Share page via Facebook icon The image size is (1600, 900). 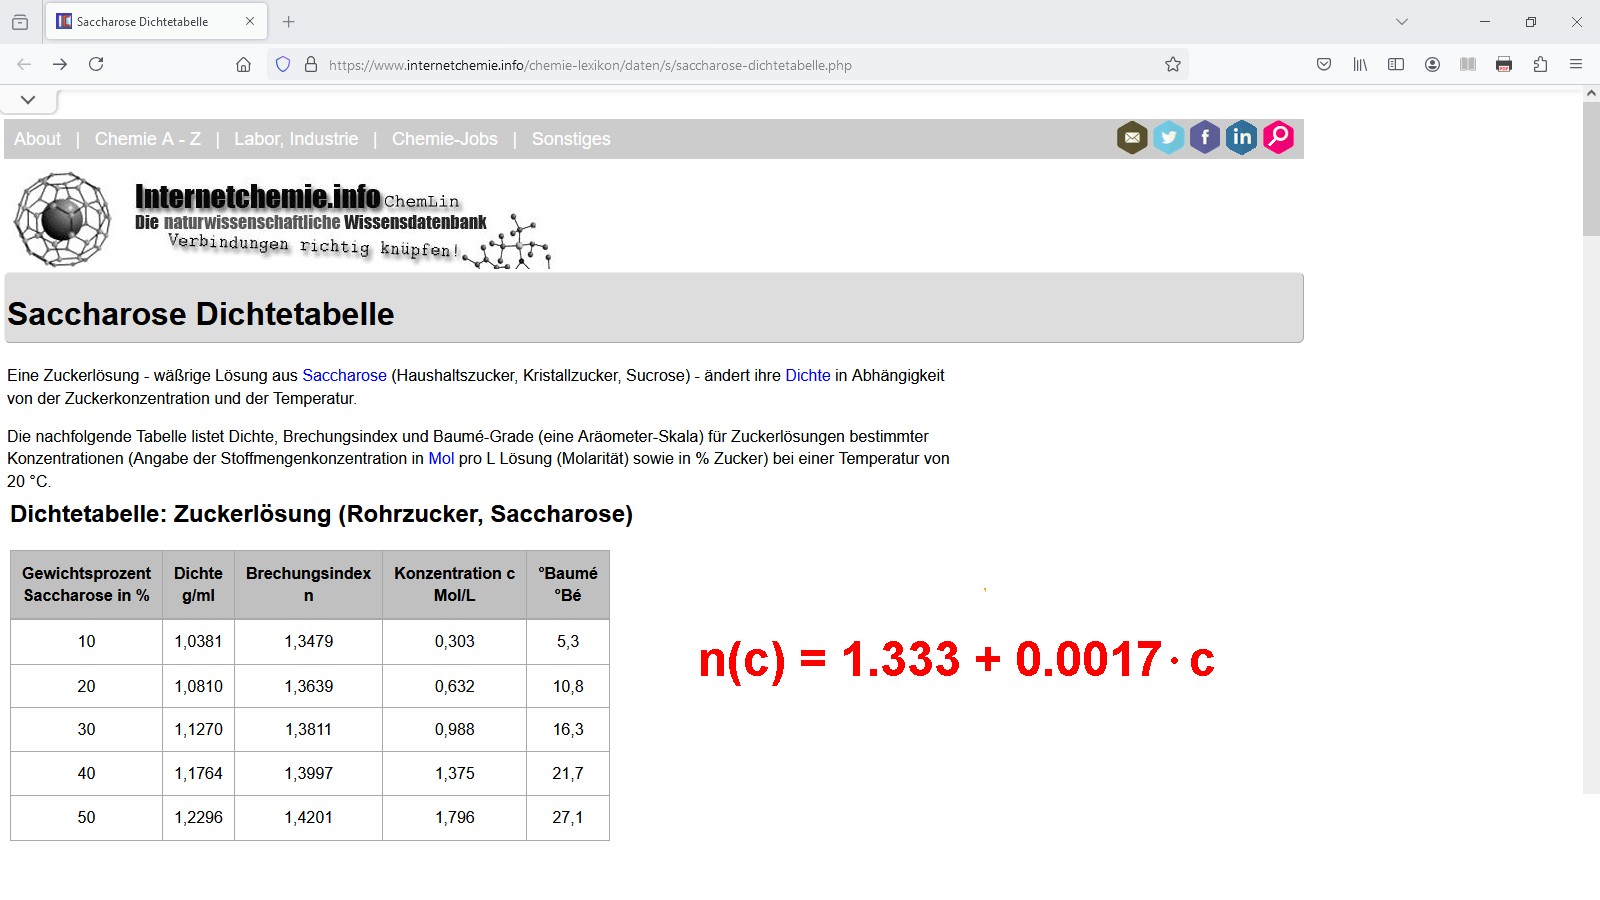coord(1205,138)
